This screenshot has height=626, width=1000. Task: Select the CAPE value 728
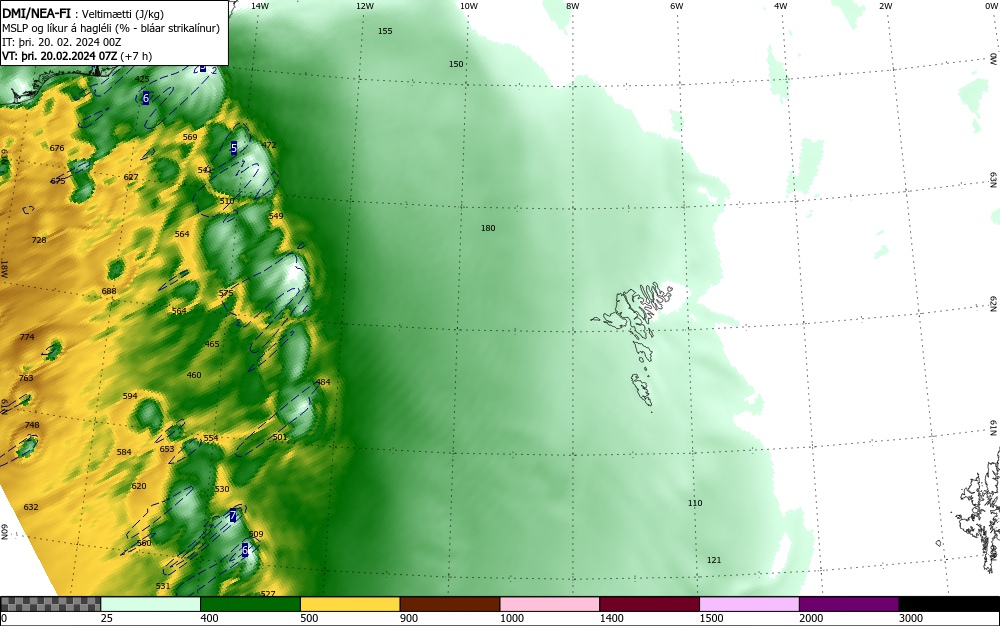pyautogui.click(x=39, y=240)
